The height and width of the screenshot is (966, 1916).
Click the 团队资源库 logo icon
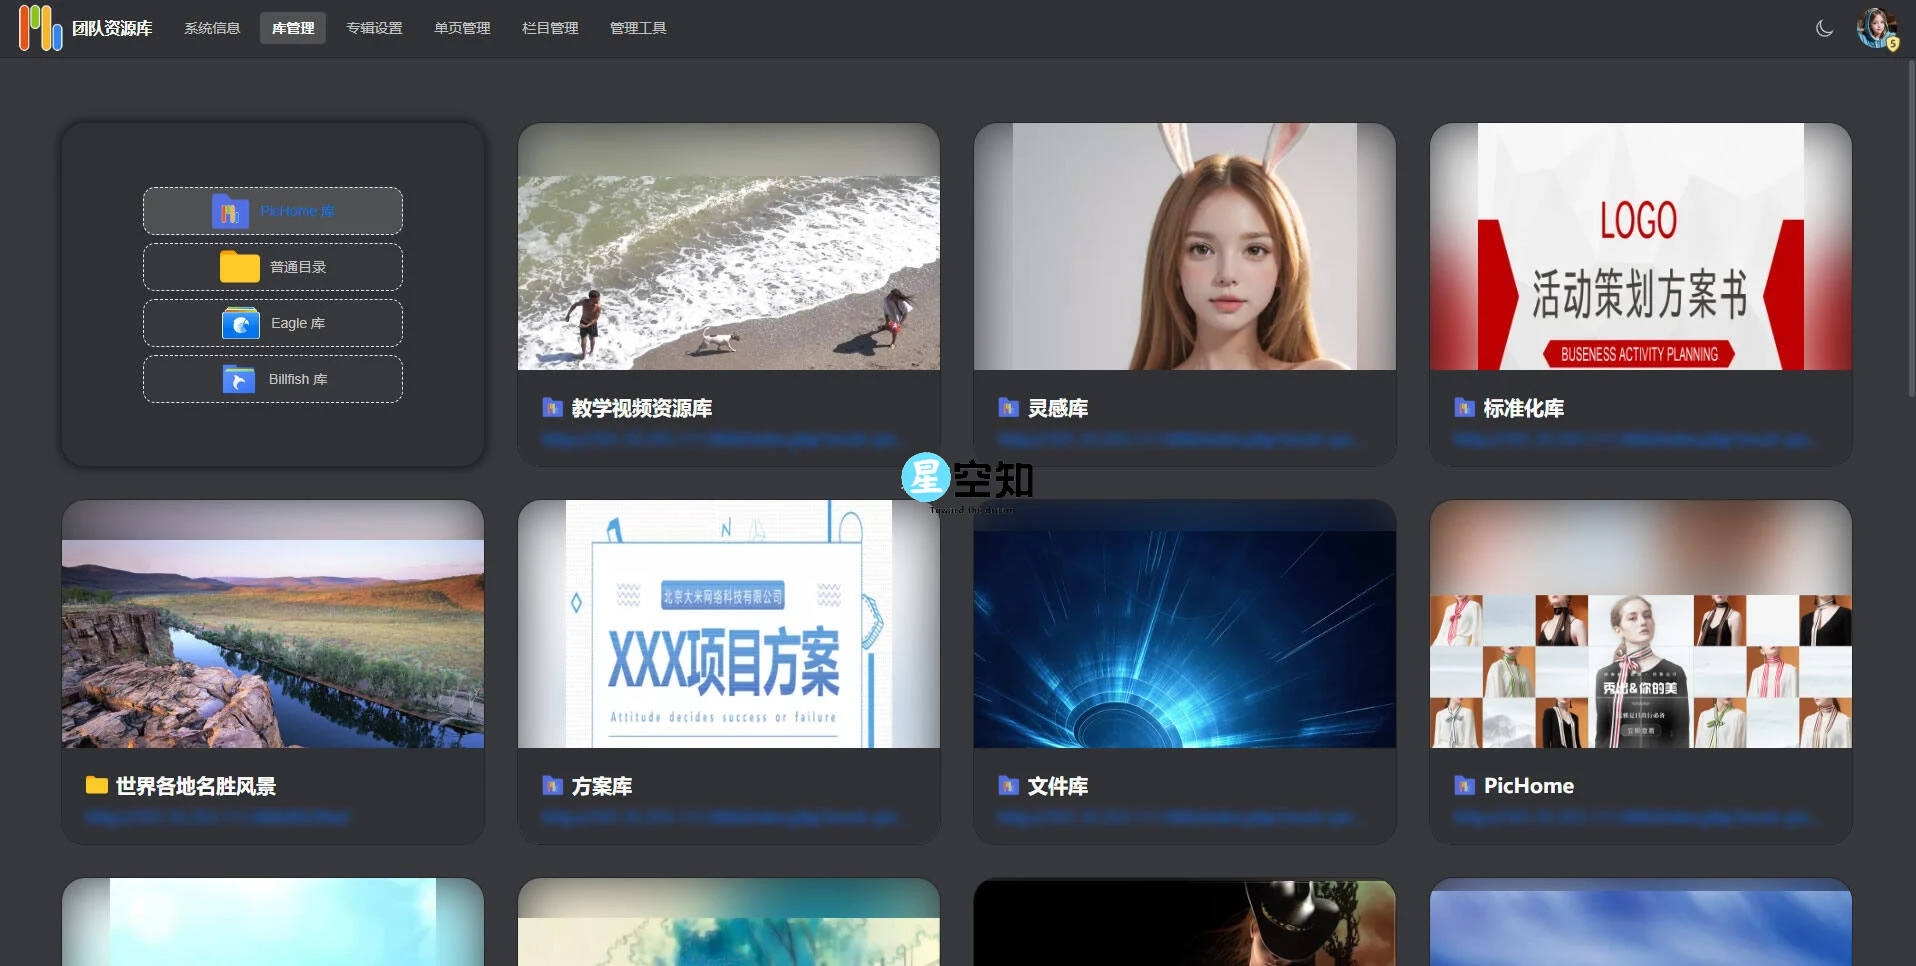point(39,27)
